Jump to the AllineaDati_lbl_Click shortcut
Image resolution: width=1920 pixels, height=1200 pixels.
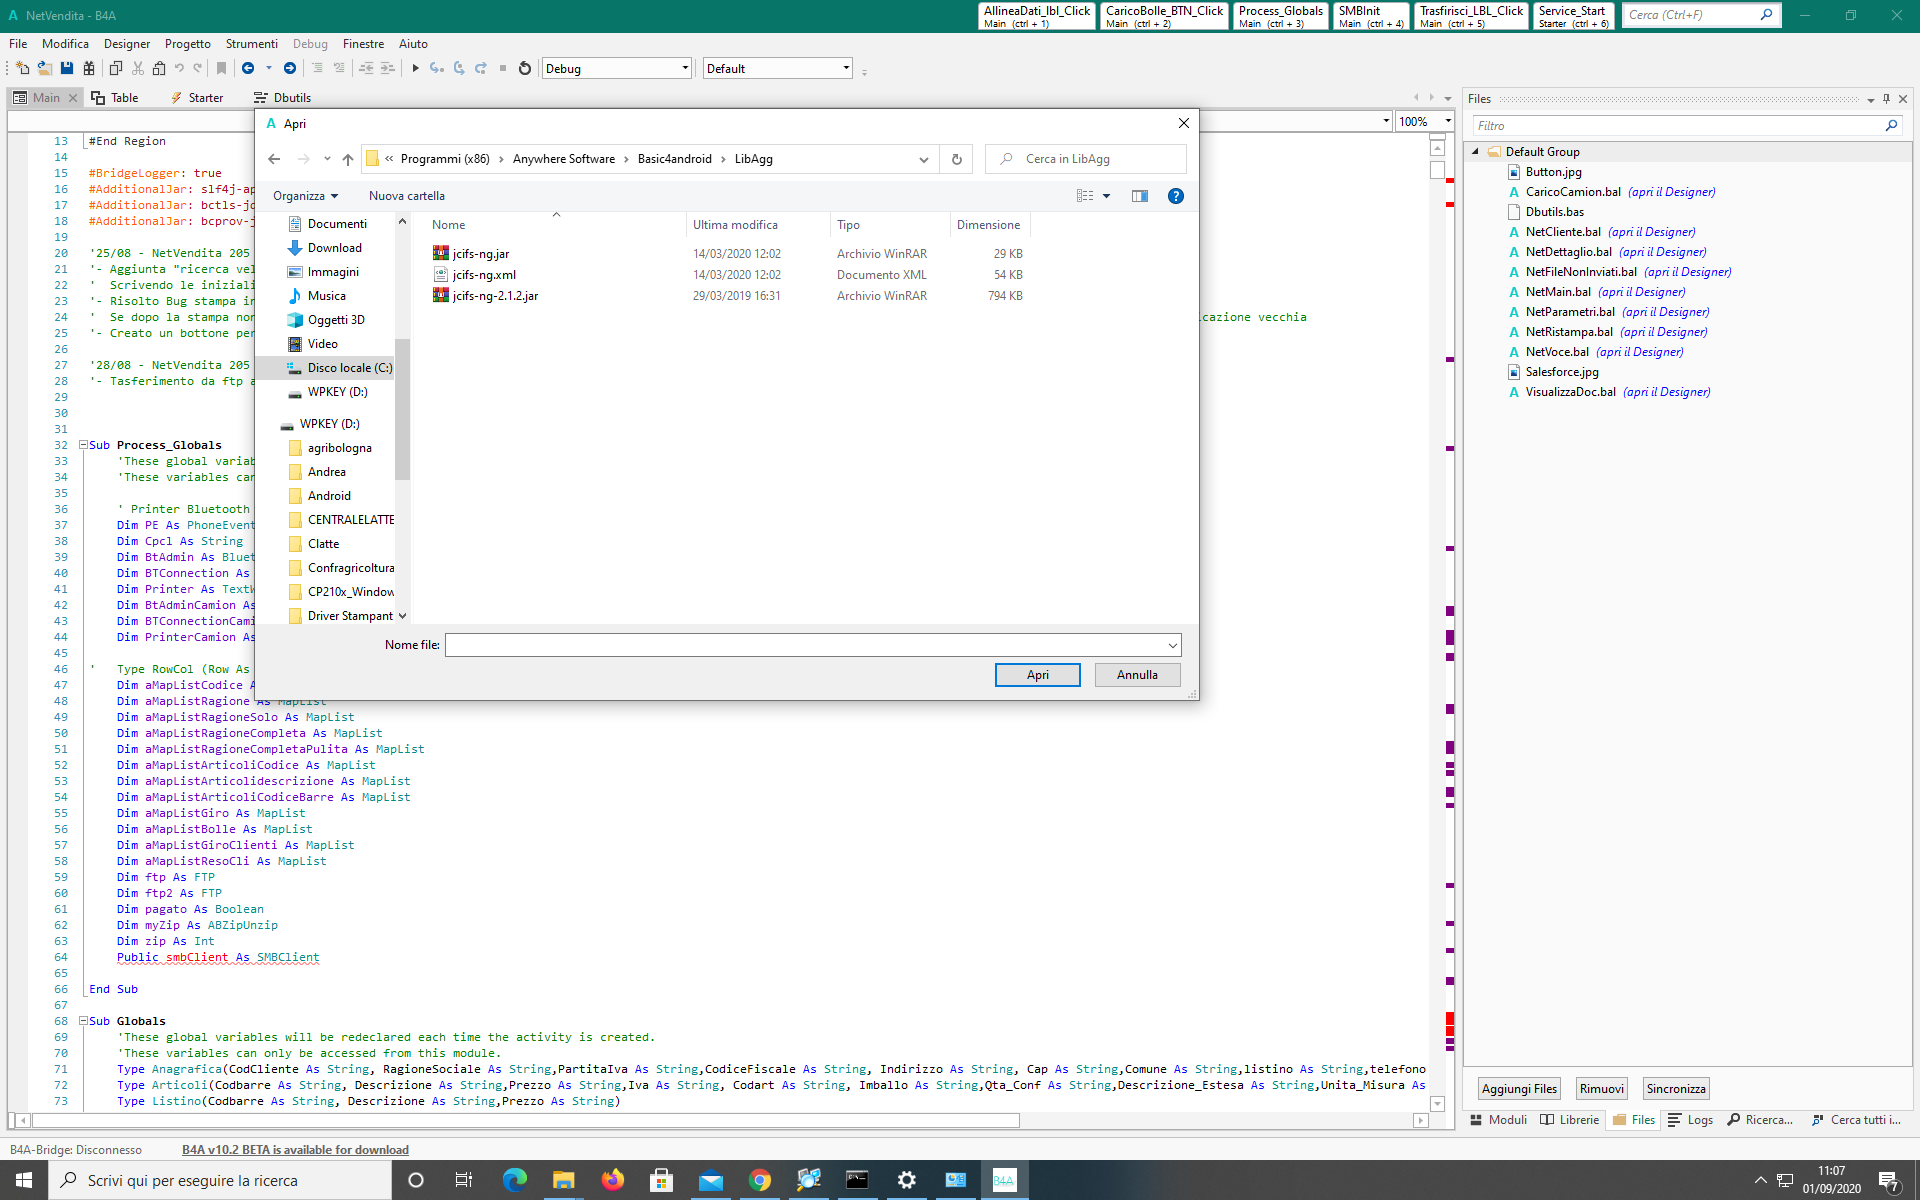1037,16
